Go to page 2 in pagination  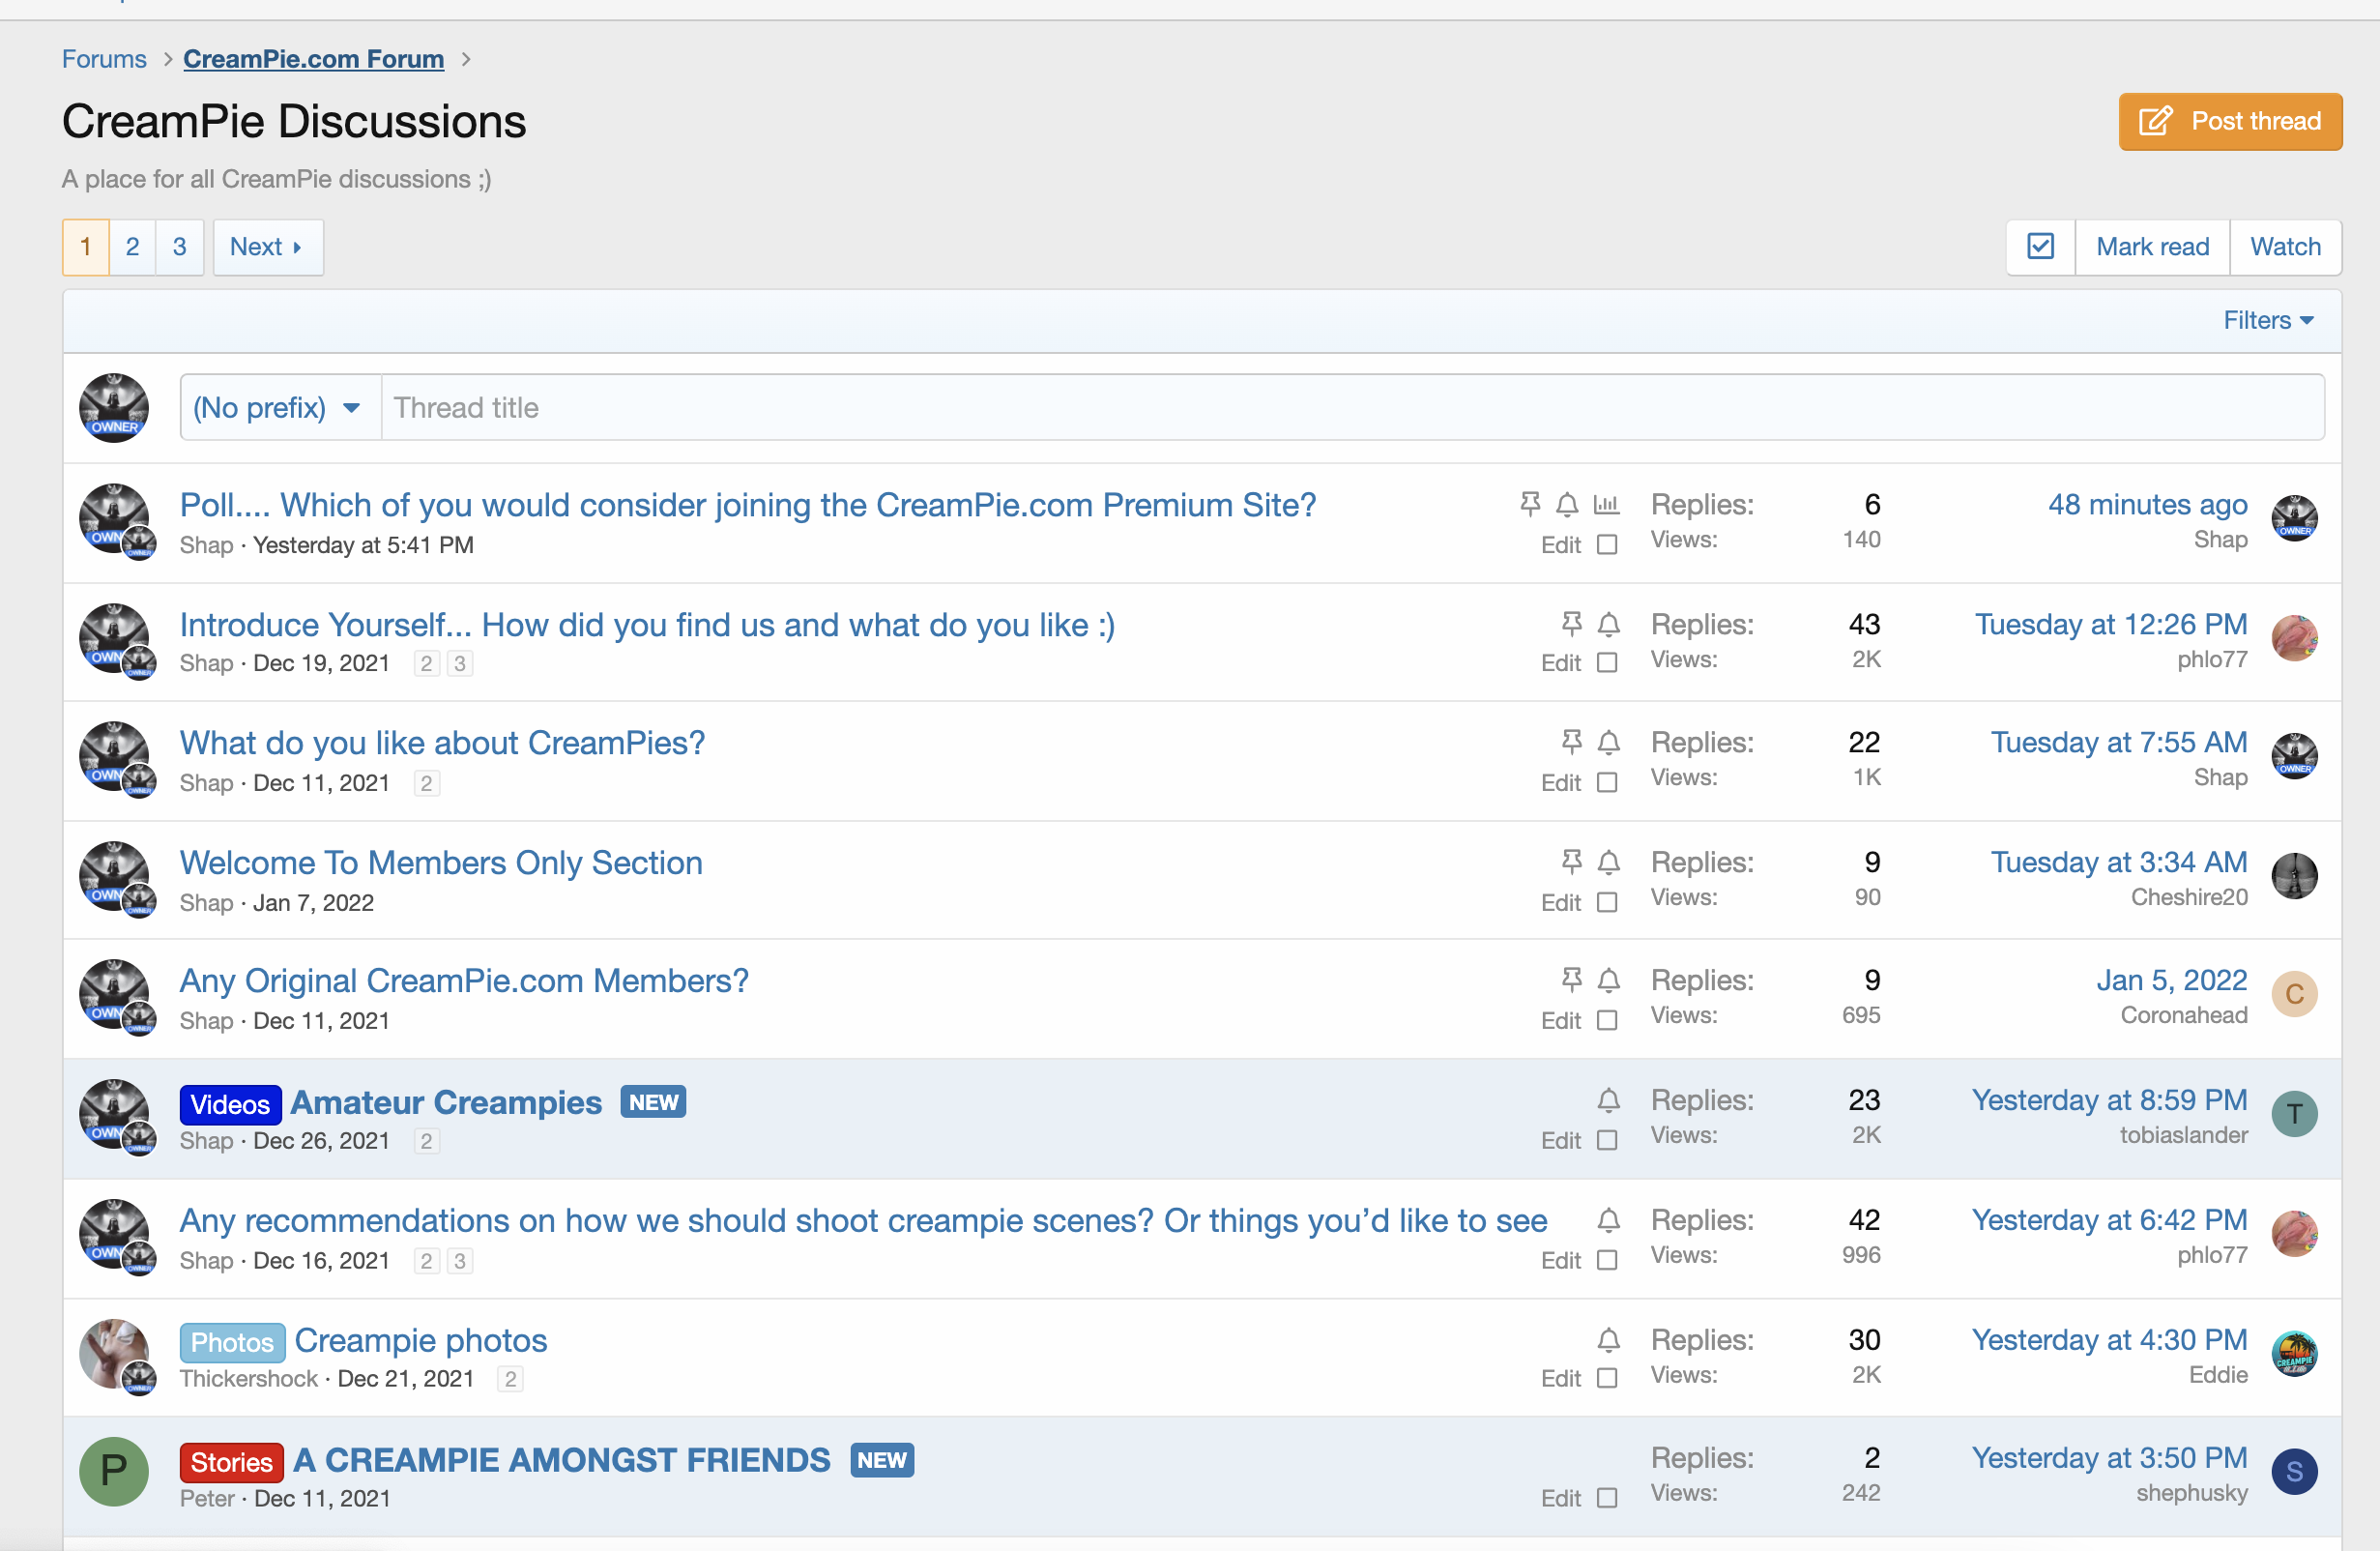click(132, 247)
